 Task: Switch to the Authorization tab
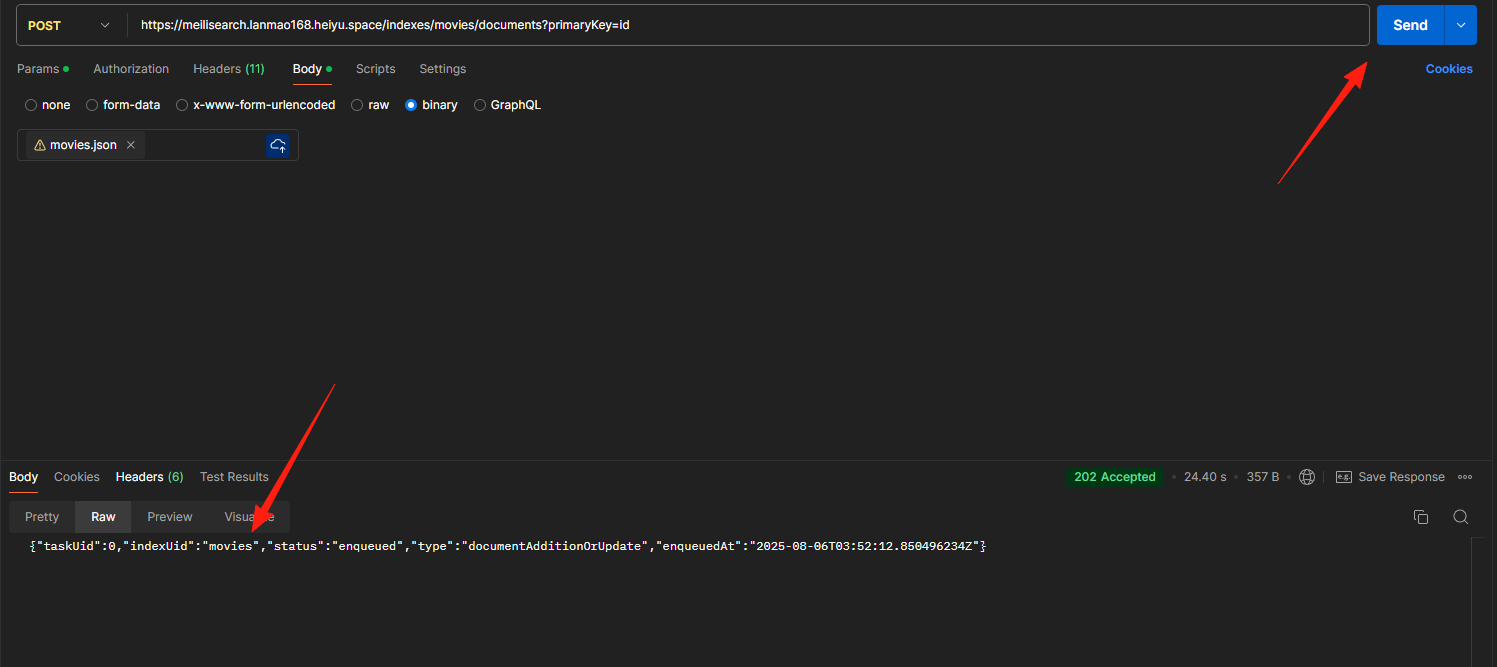[131, 69]
